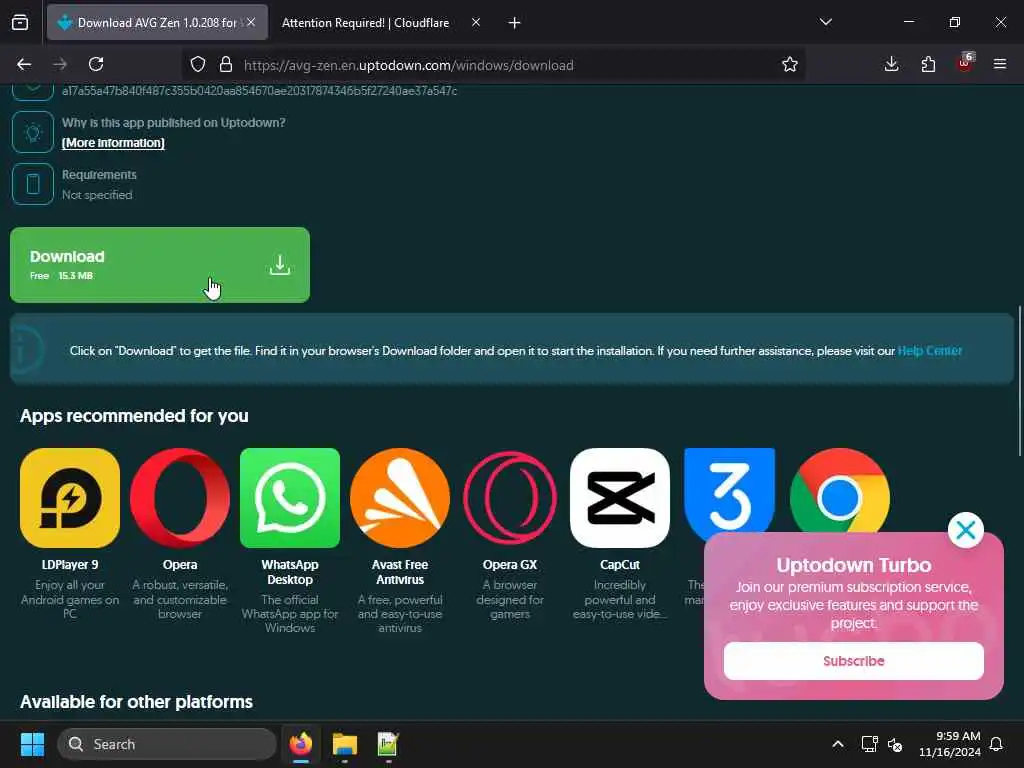
Task: Switch to the Attention Required Cloudflare tab
Action: [x=366, y=23]
